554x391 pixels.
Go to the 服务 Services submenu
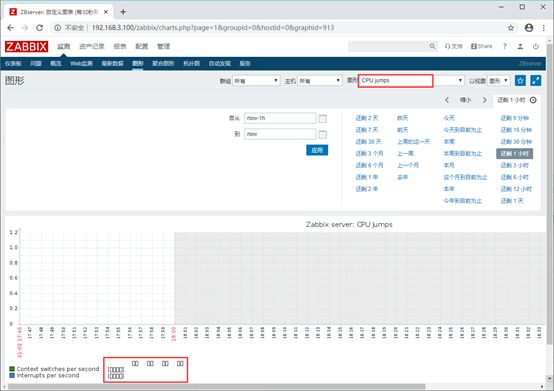245,64
